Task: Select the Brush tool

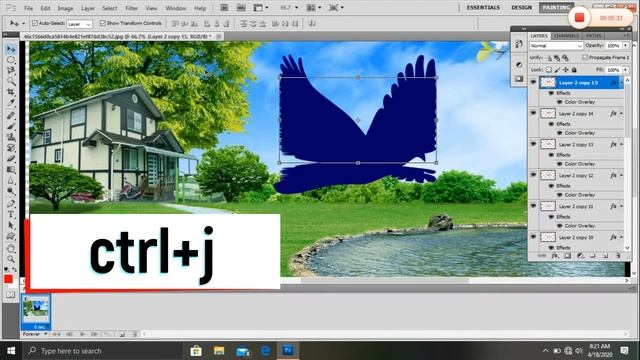Action: [x=11, y=126]
